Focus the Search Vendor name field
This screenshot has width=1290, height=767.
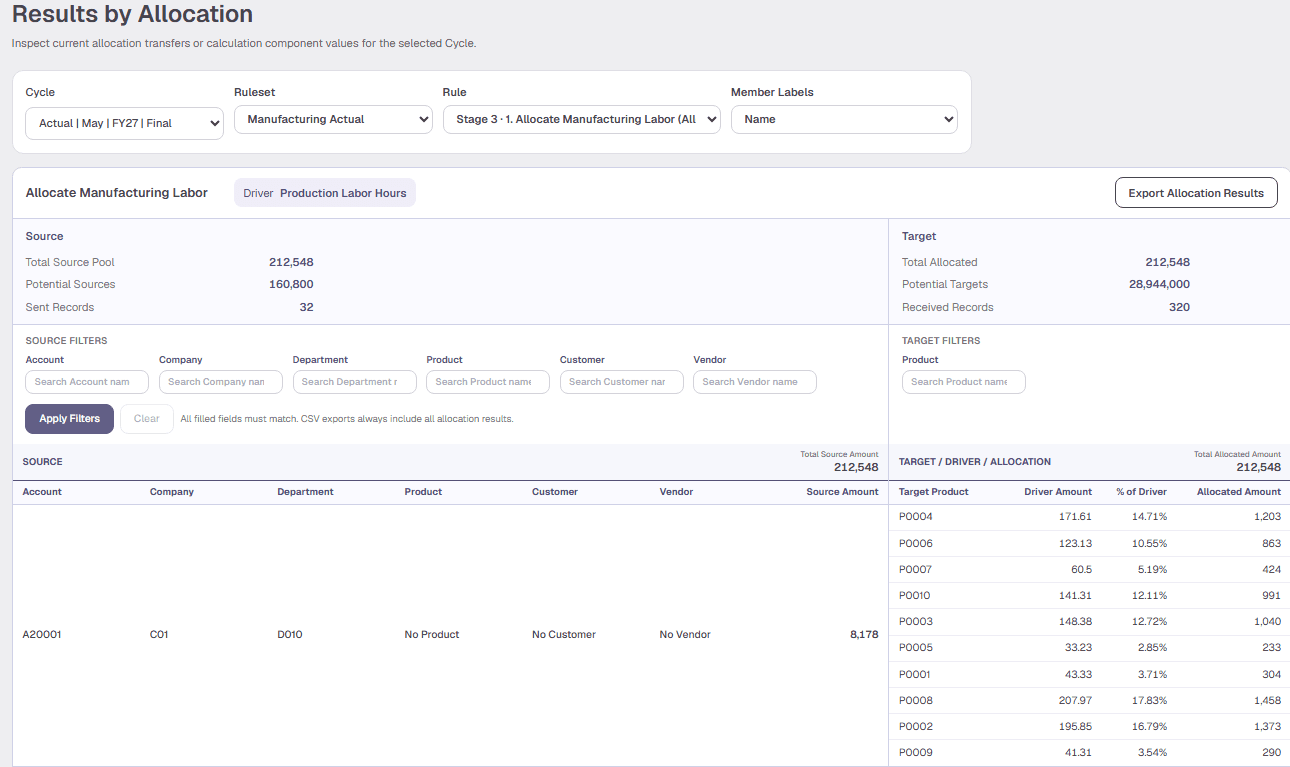[755, 382]
